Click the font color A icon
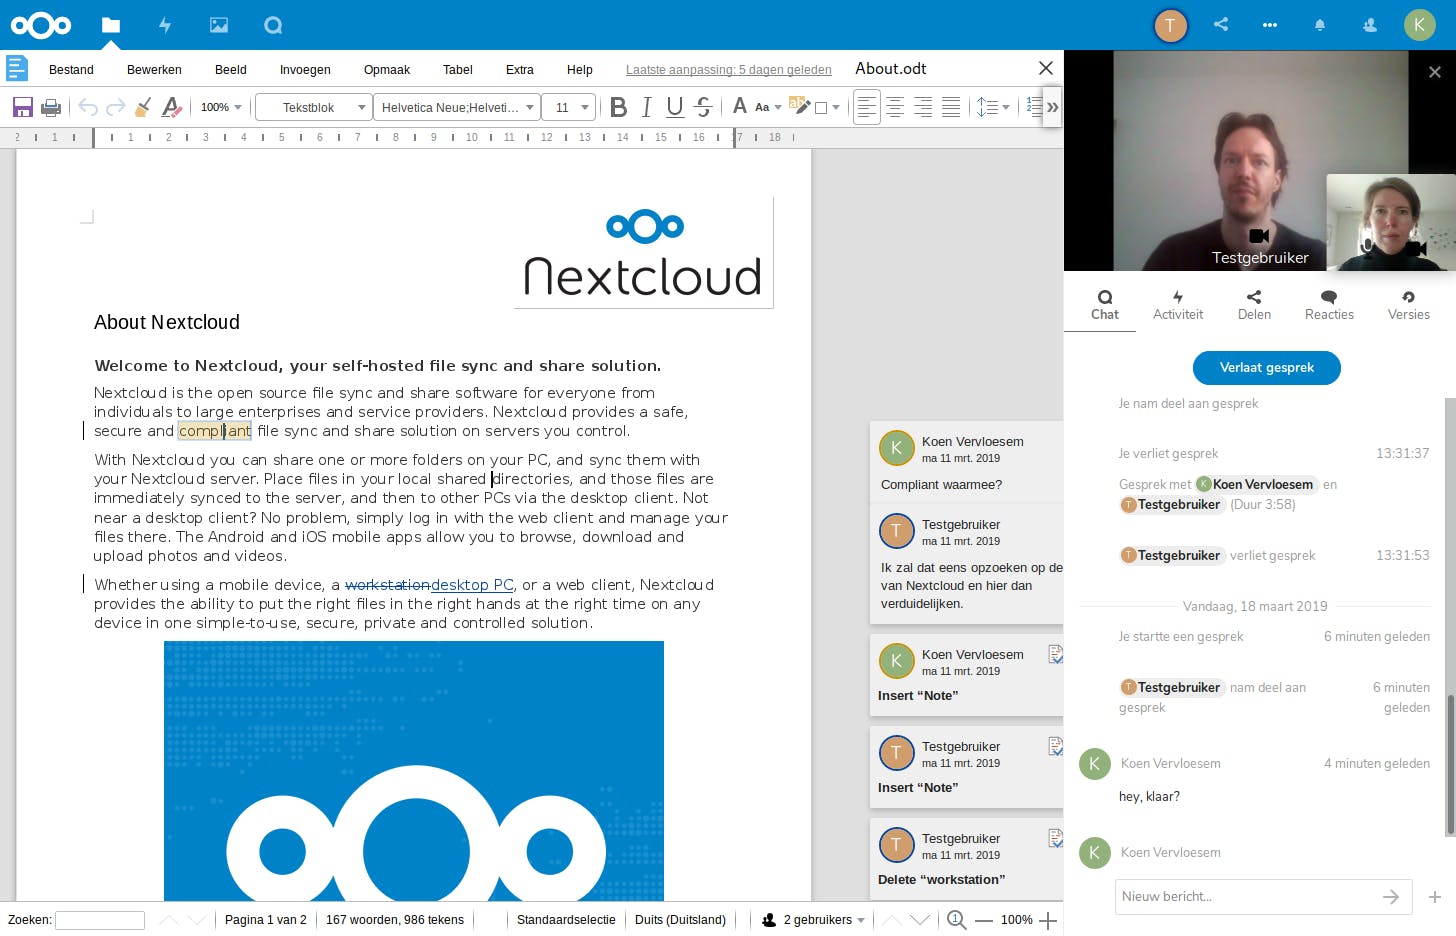 (x=739, y=106)
